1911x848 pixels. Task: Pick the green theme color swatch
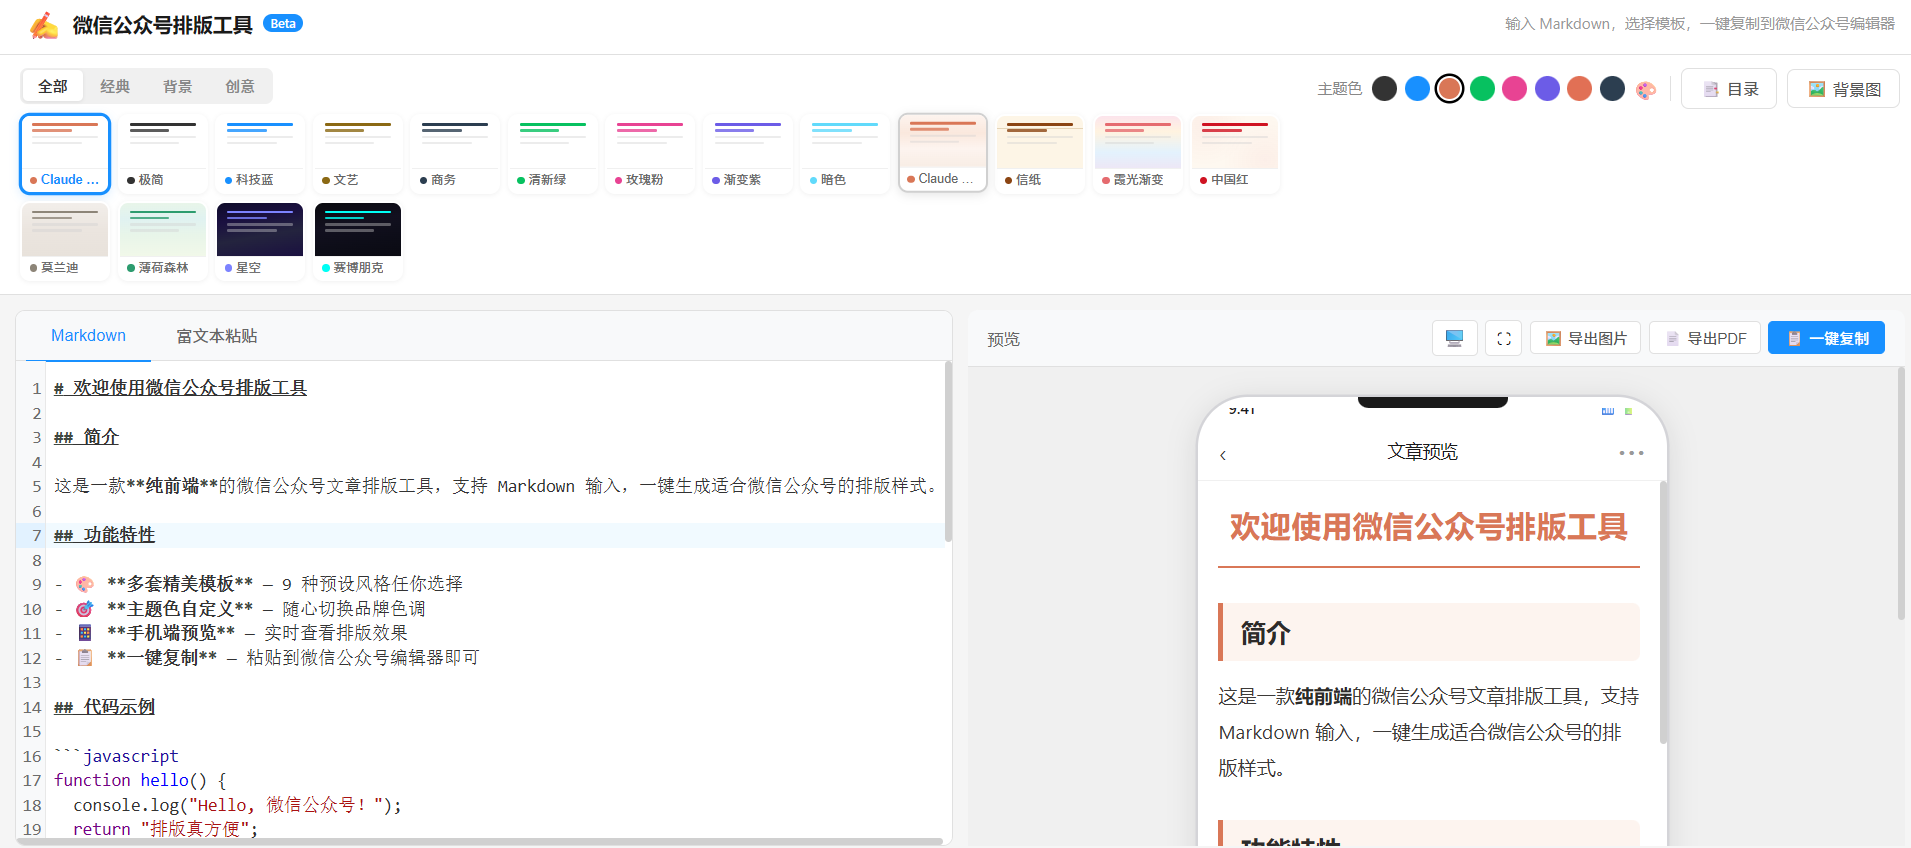pyautogui.click(x=1482, y=89)
